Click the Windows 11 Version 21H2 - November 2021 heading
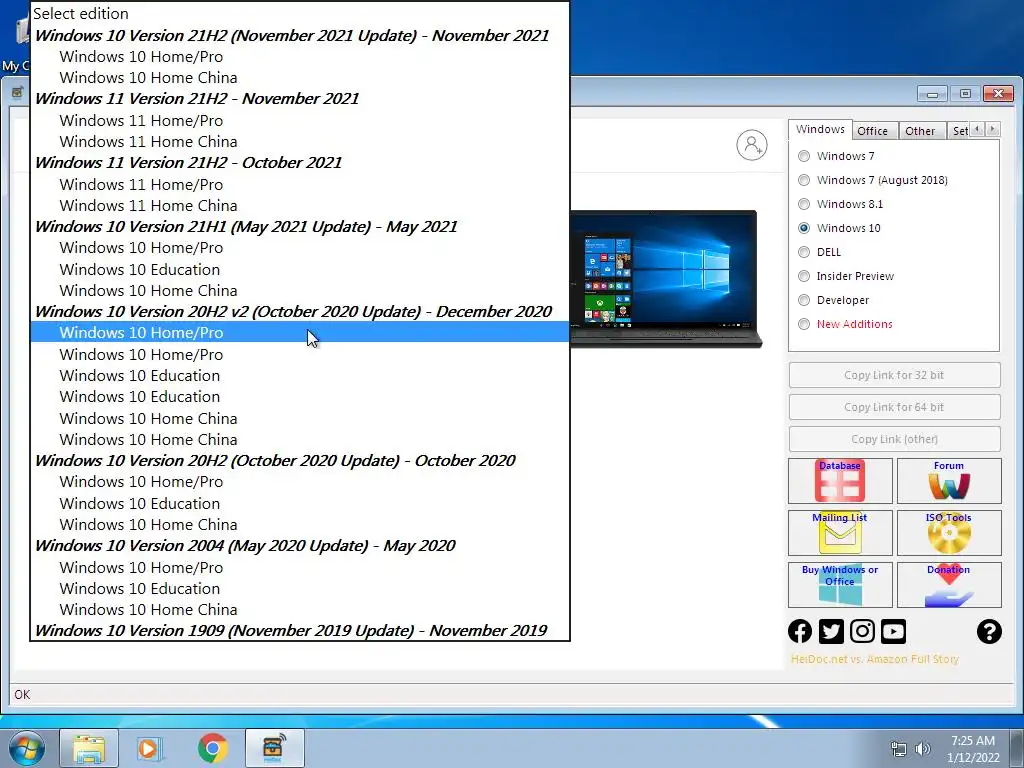The height and width of the screenshot is (768, 1024). click(300, 99)
